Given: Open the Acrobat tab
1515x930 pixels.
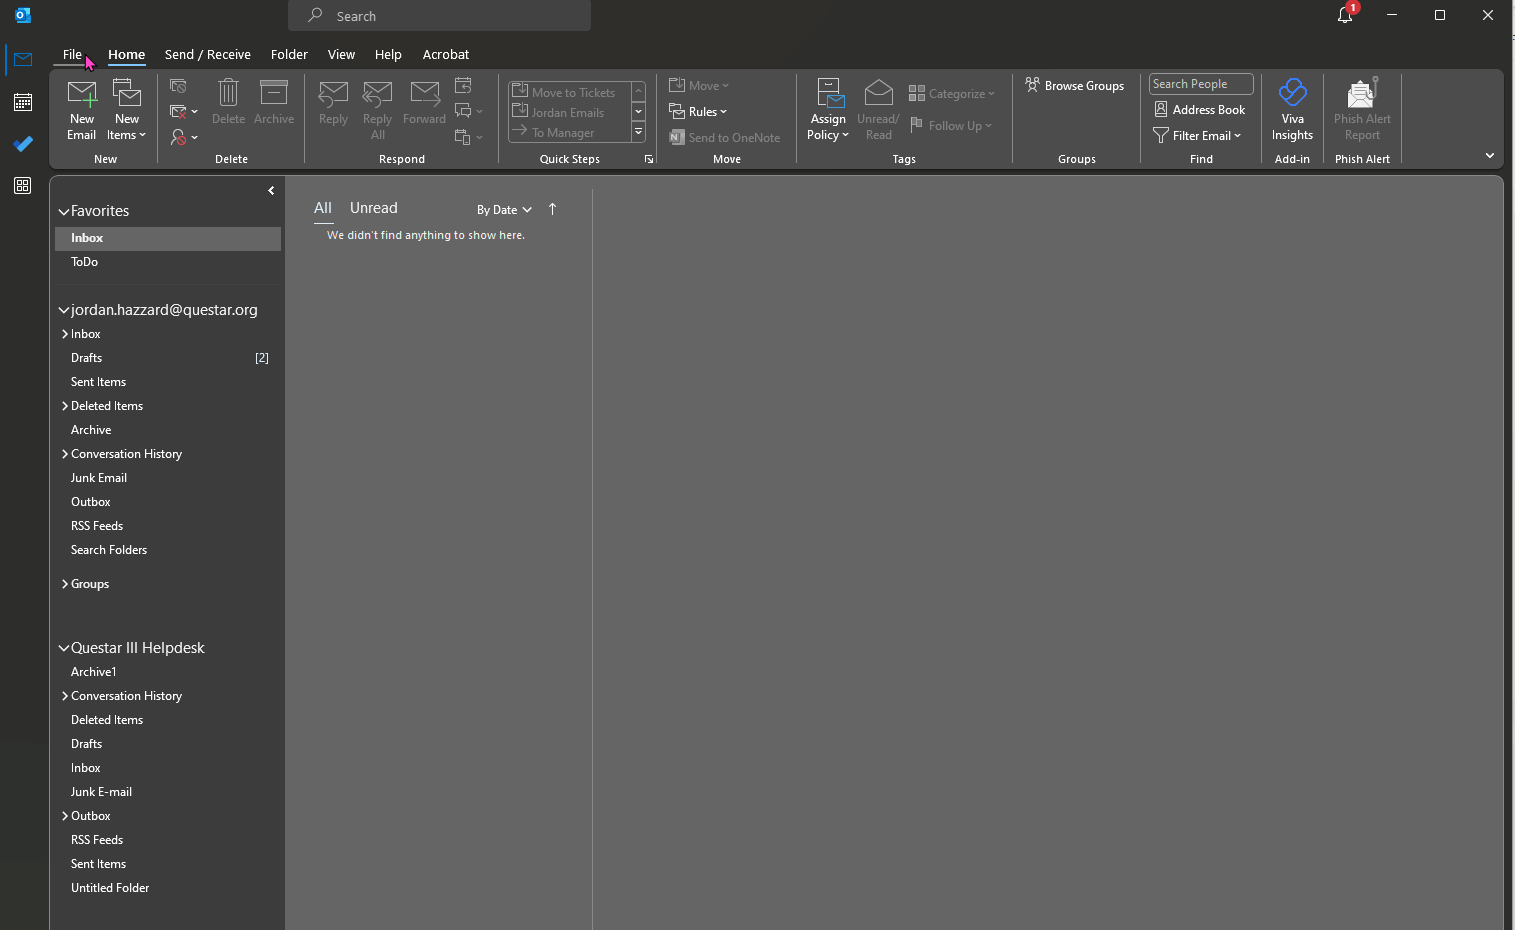Looking at the screenshot, I should coord(446,54).
